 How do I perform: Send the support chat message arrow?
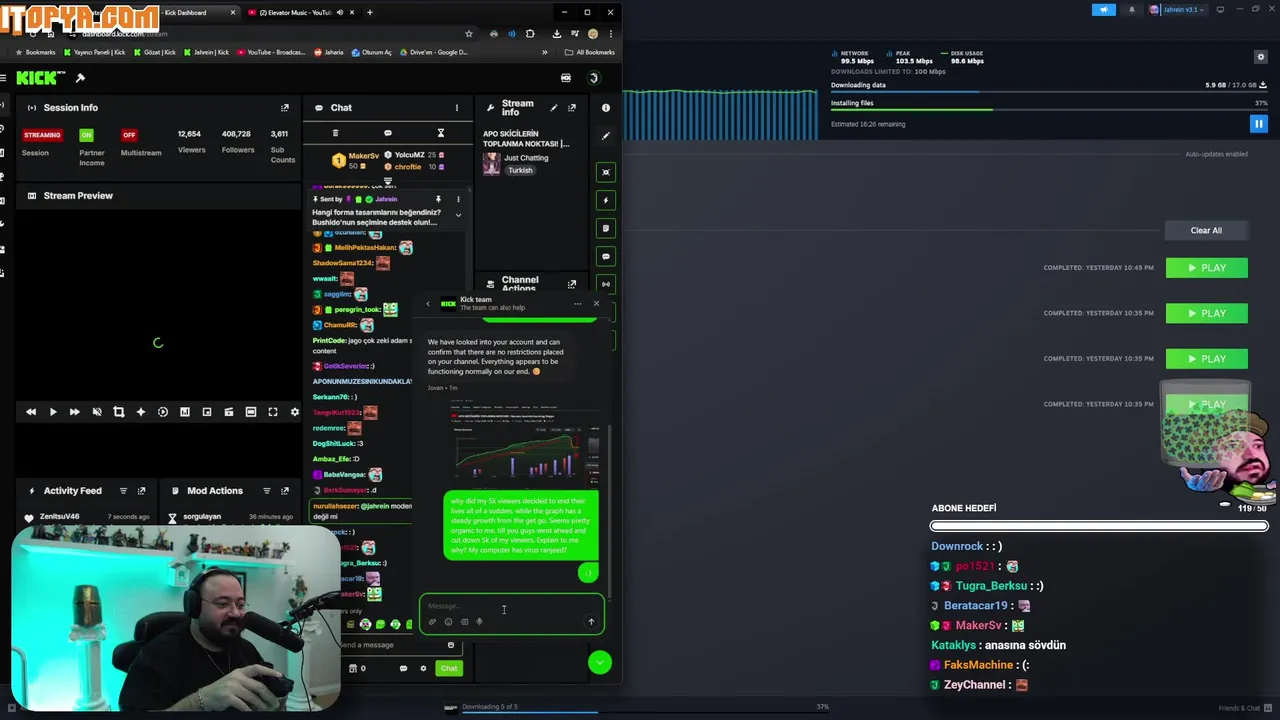(x=591, y=622)
